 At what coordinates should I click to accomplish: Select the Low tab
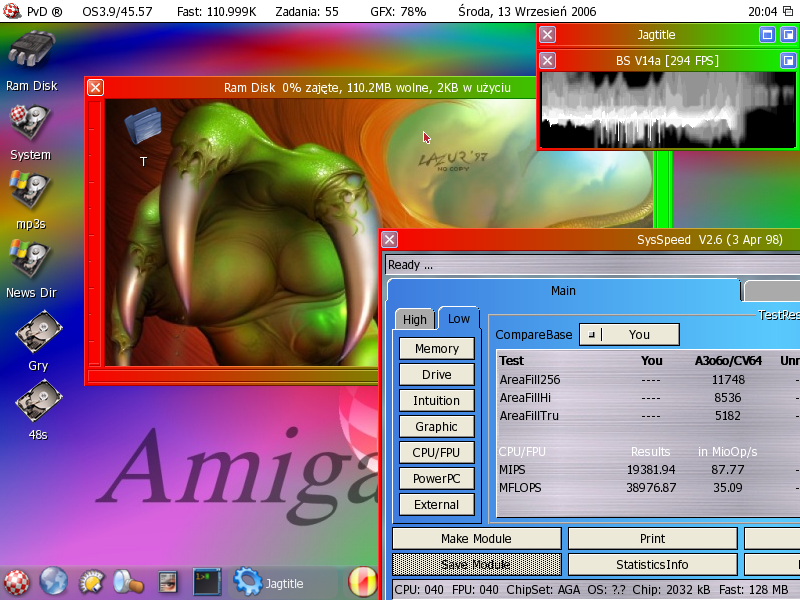click(x=459, y=318)
